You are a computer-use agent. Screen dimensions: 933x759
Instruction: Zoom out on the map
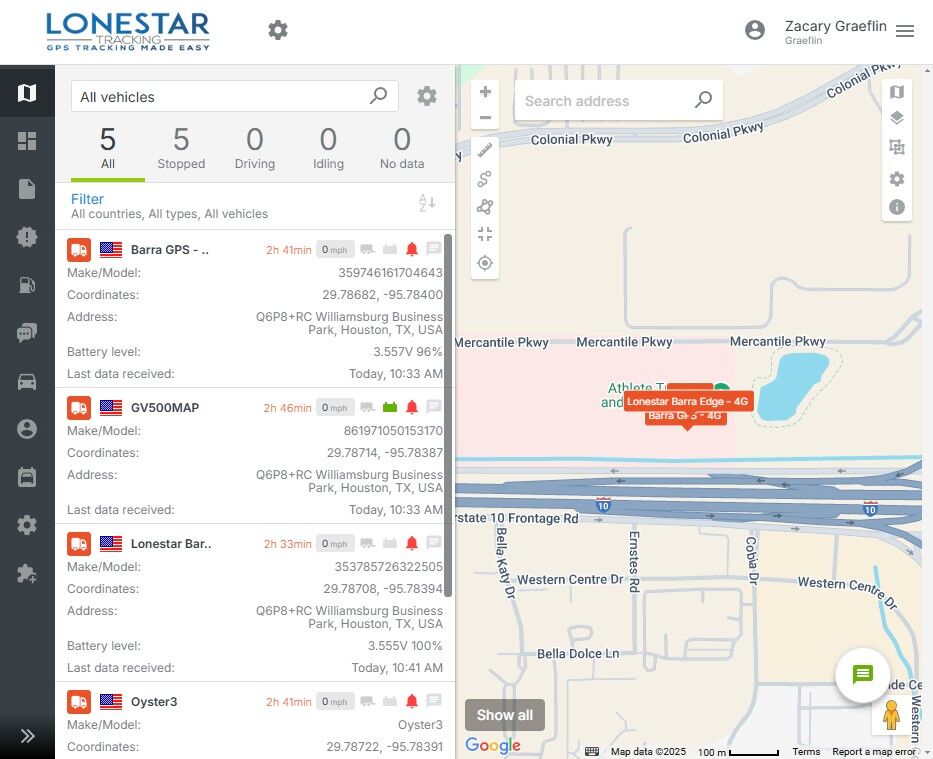pos(485,117)
